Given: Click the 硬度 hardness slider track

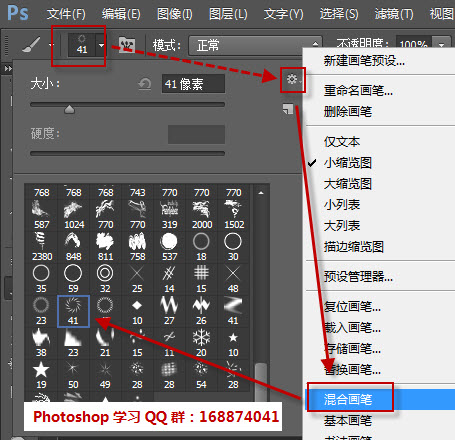Looking at the screenshot, I should [x=127, y=154].
